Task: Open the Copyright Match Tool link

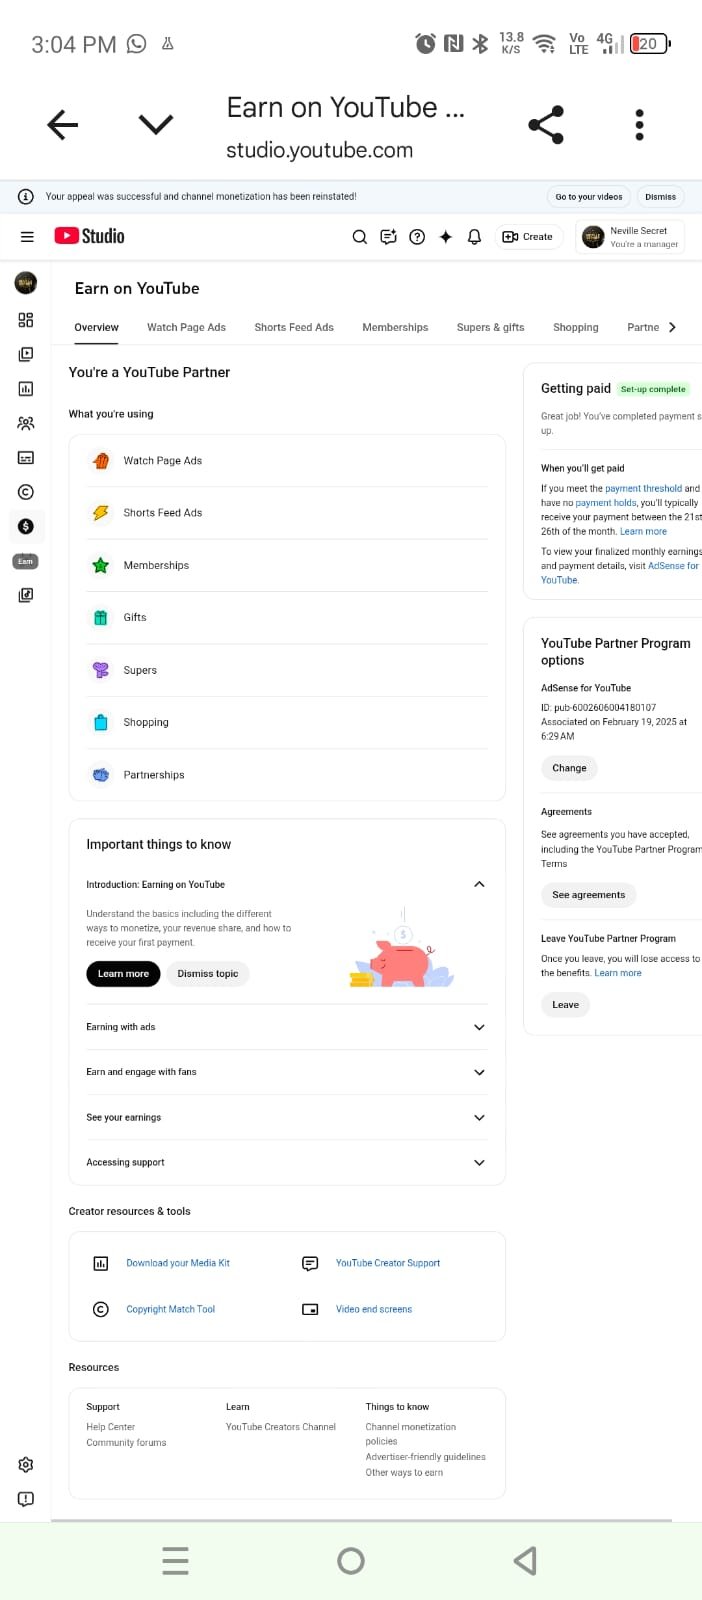Action: coord(170,1309)
